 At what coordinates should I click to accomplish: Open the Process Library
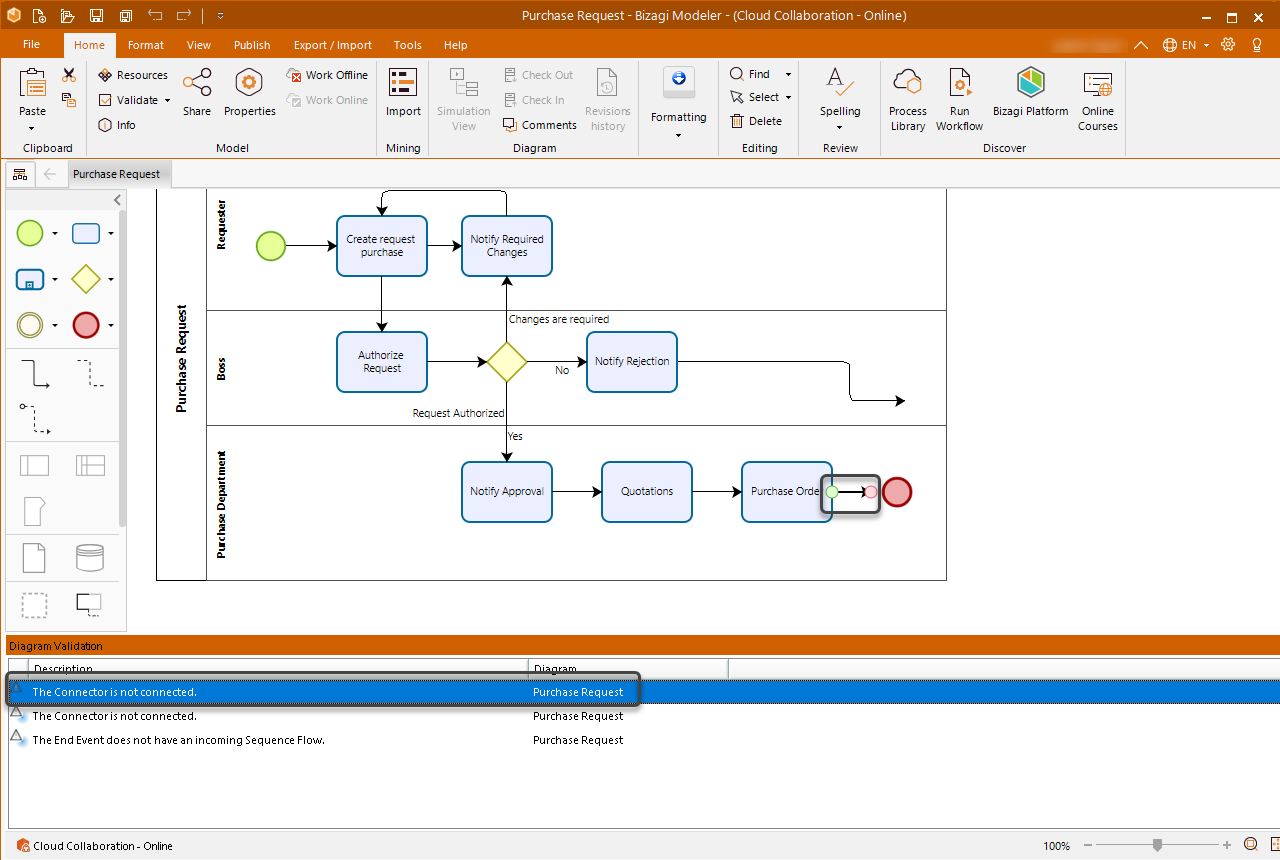[907, 99]
